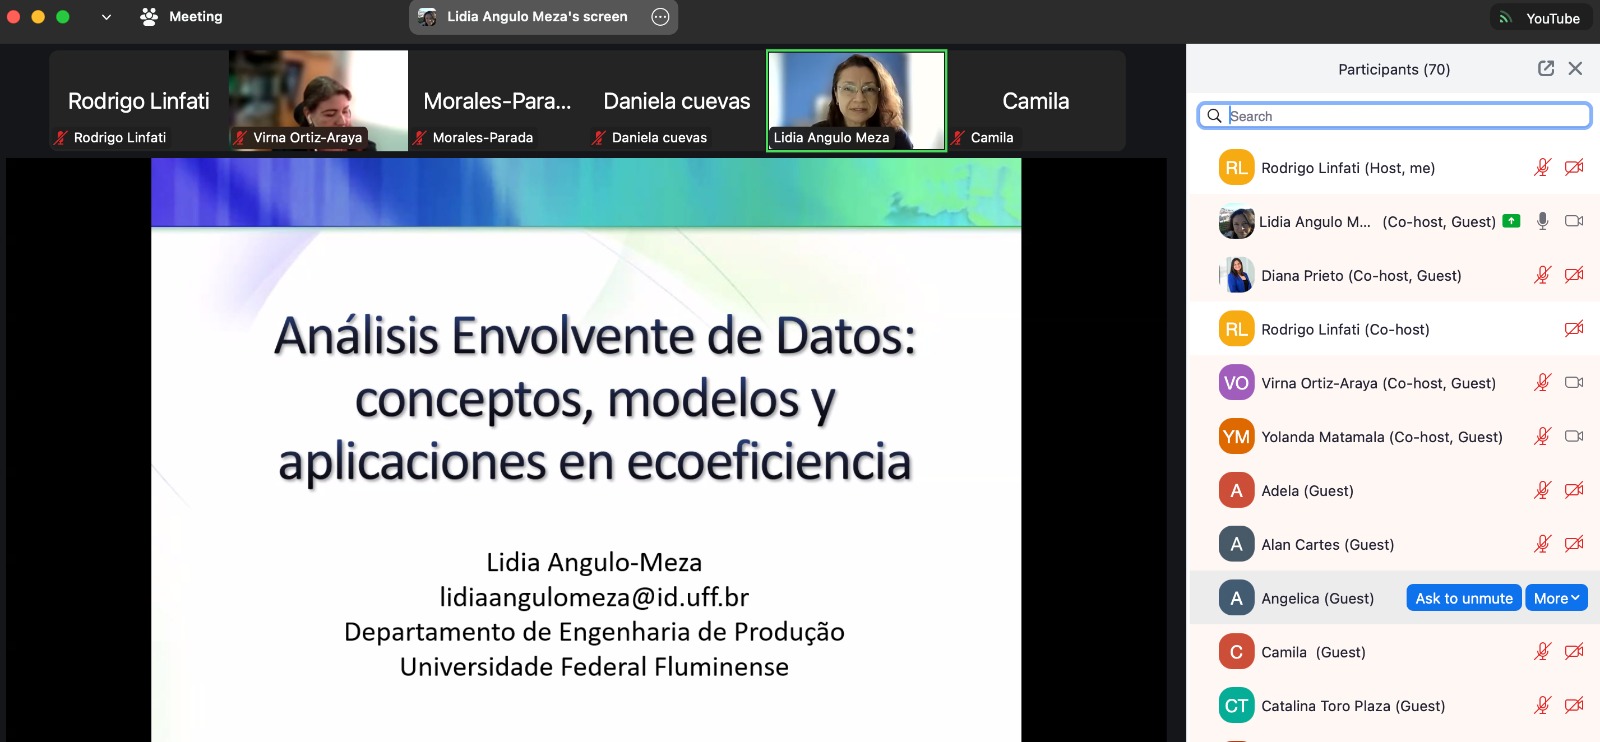Click Adela's video off icon
Image resolution: width=1600 pixels, height=742 pixels.
click(x=1574, y=490)
